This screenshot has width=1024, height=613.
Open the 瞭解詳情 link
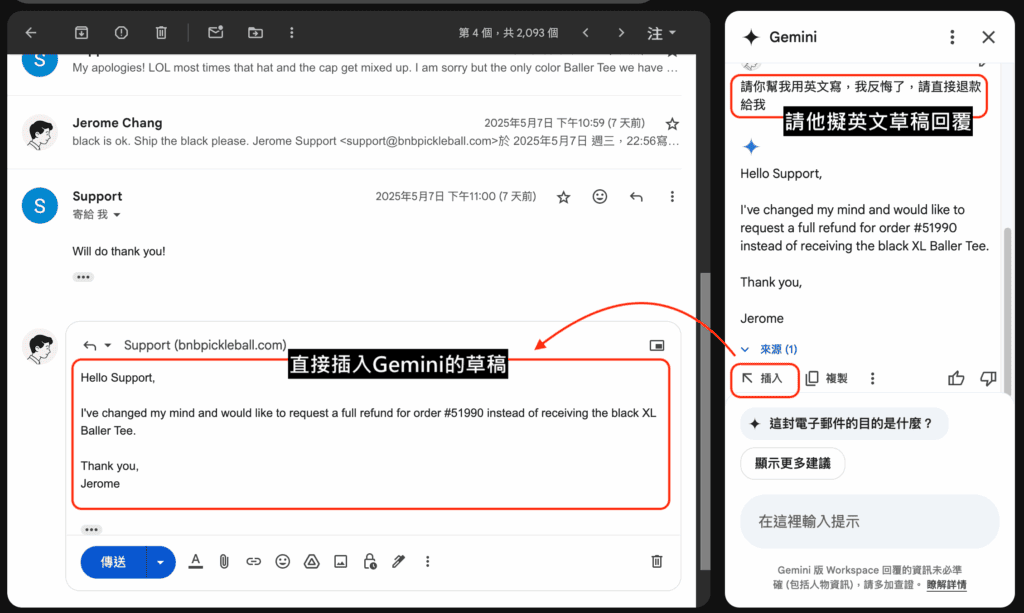point(946,585)
